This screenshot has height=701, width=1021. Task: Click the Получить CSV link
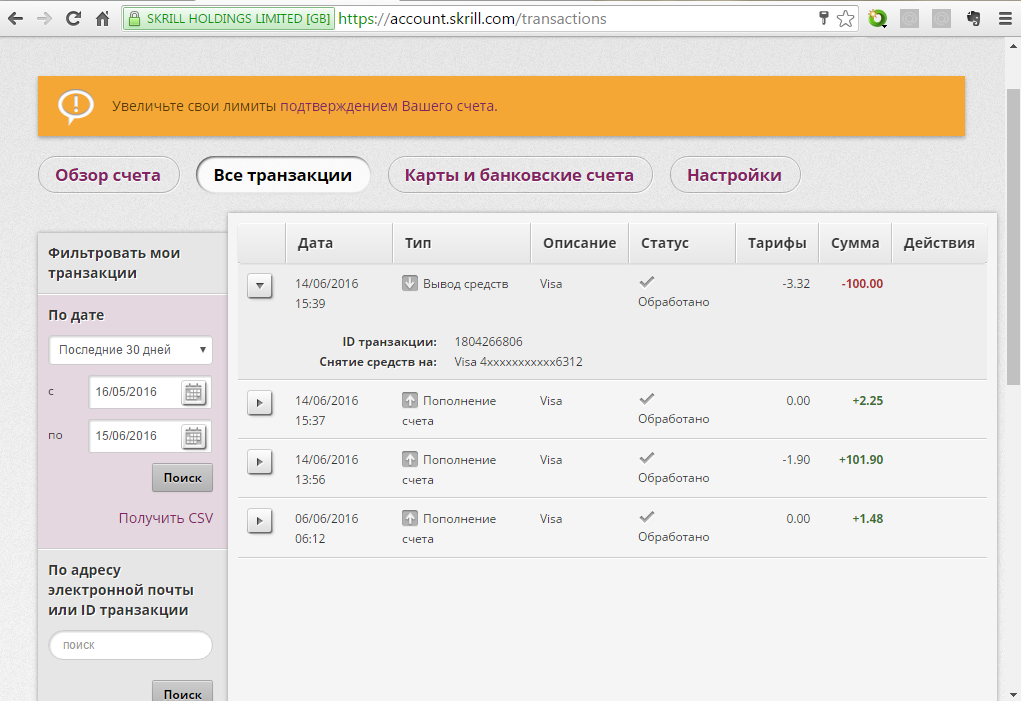[165, 518]
